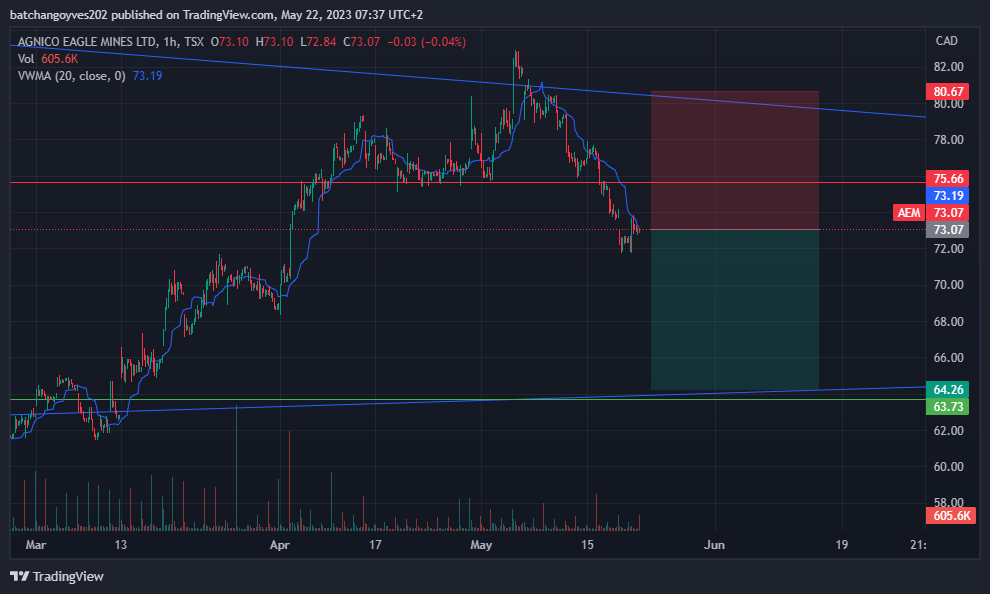Click the CAD currency label

click(x=946, y=40)
